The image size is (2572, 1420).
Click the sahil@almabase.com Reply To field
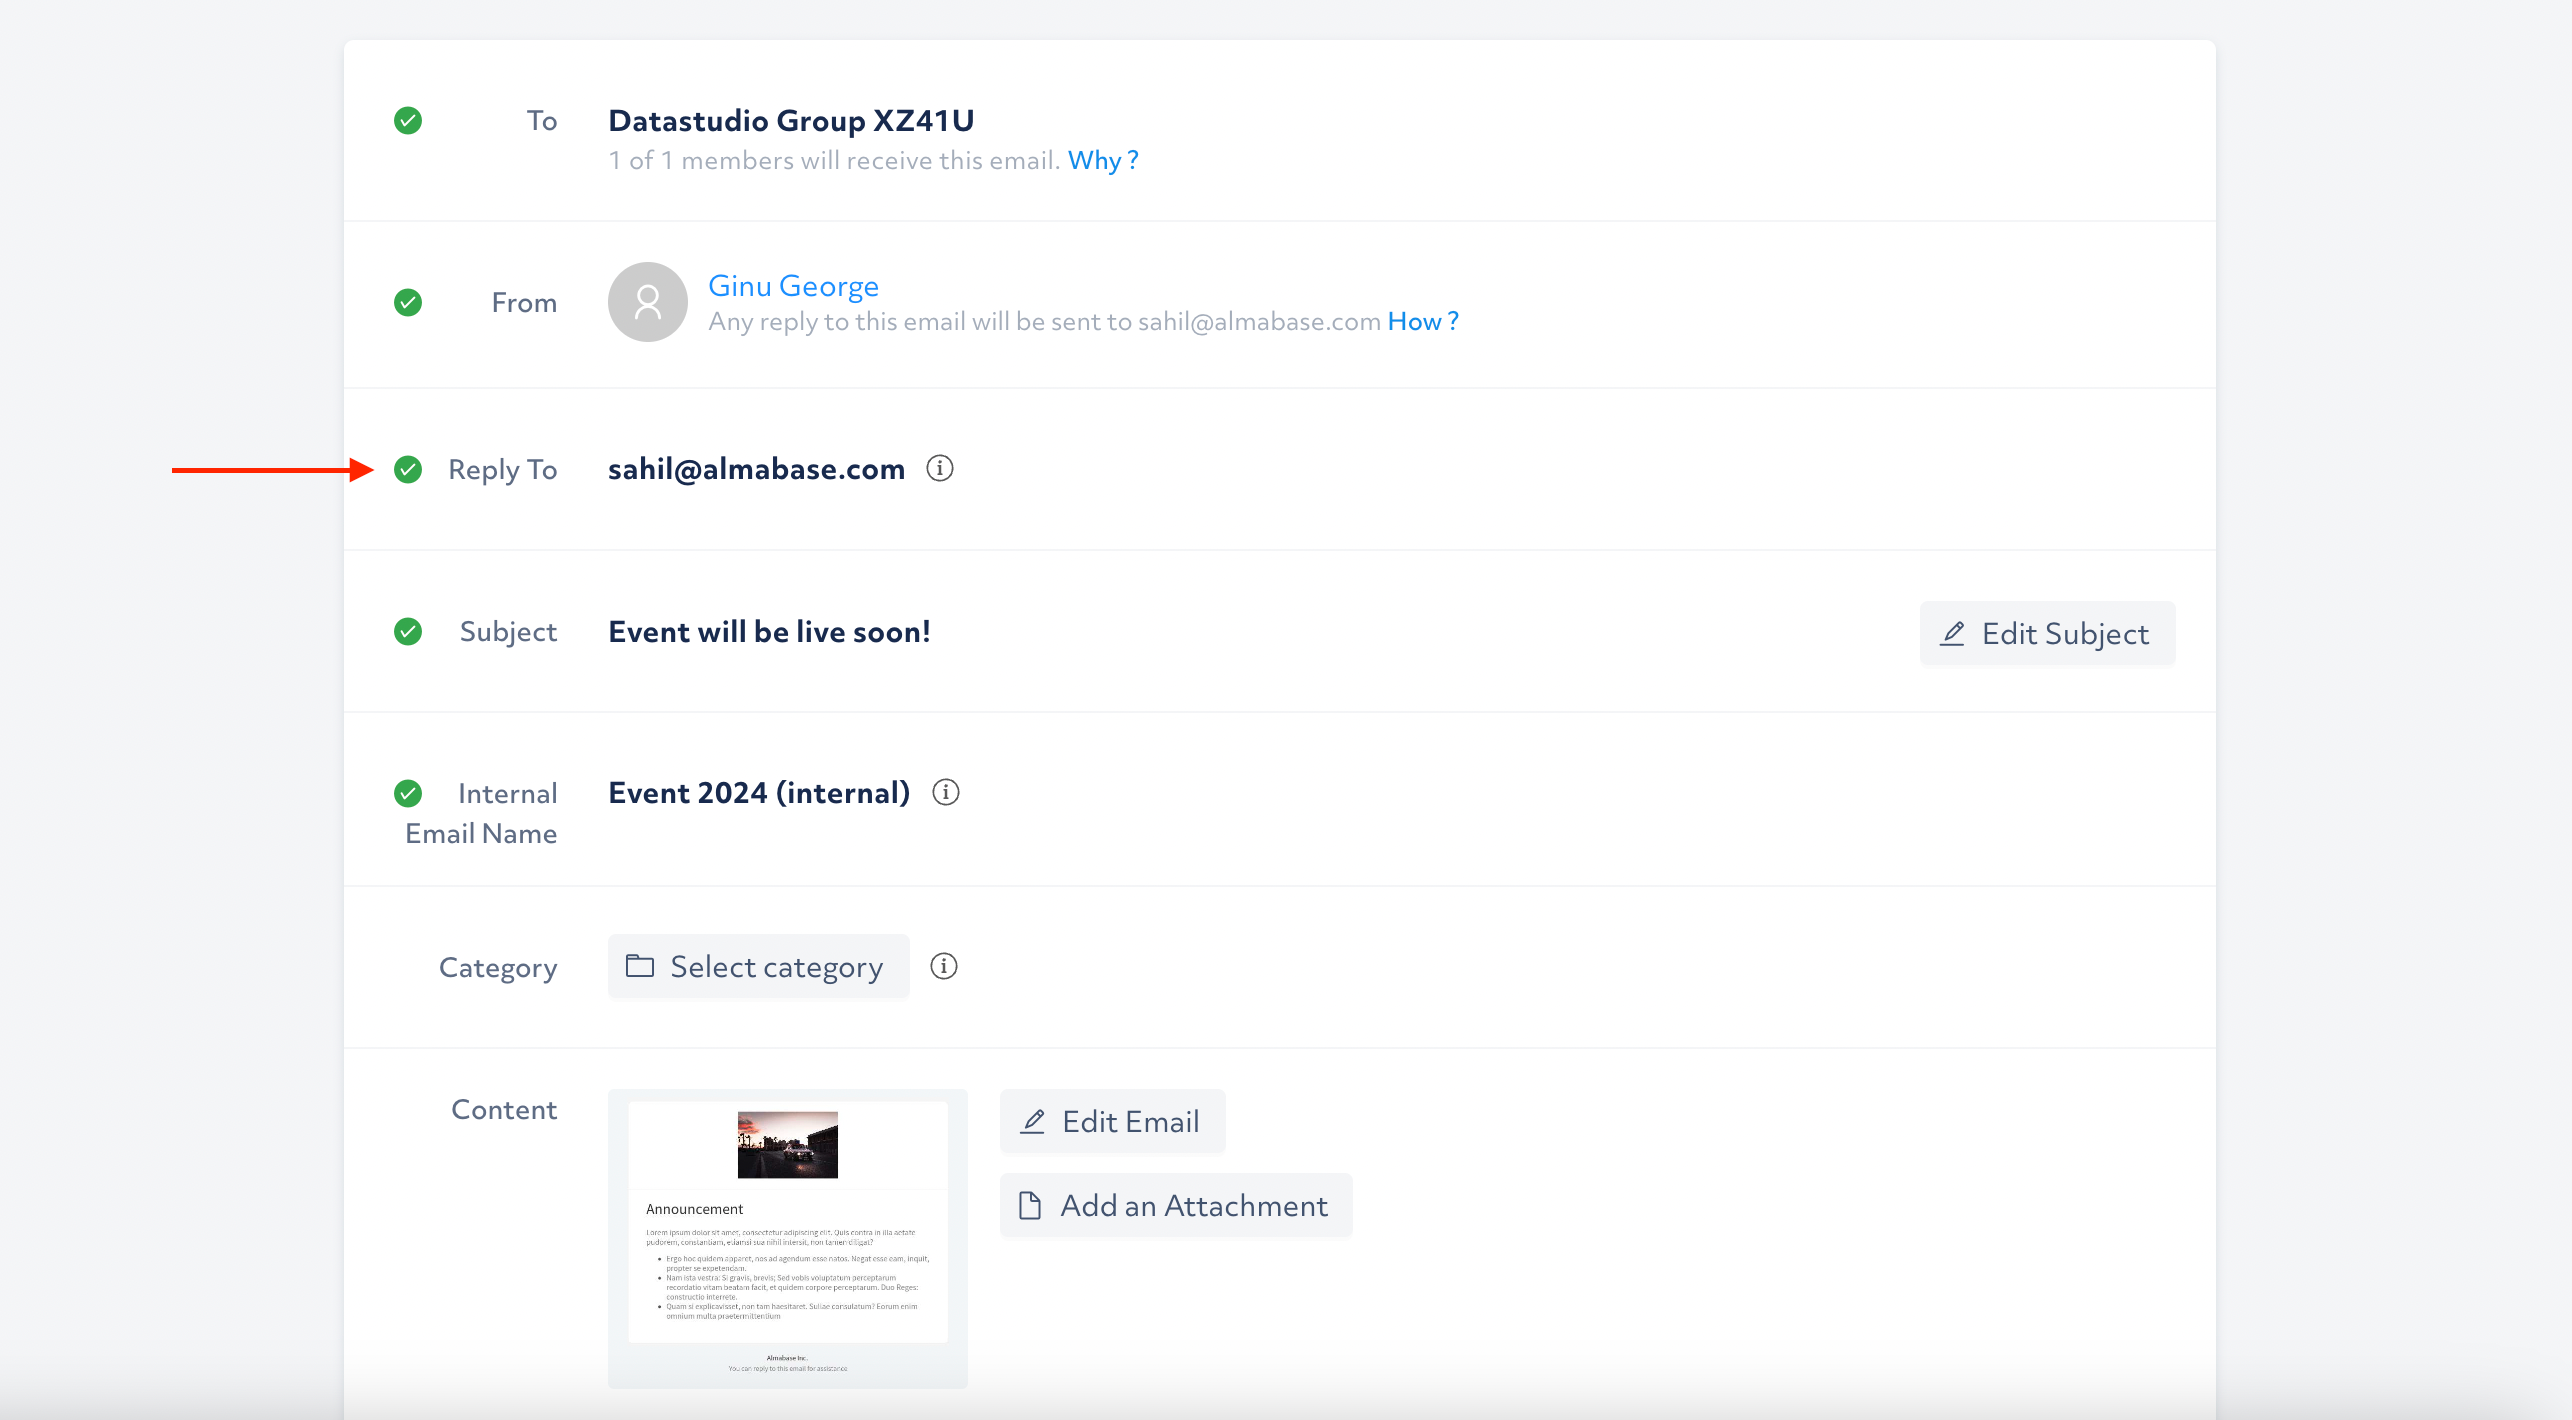(757, 469)
